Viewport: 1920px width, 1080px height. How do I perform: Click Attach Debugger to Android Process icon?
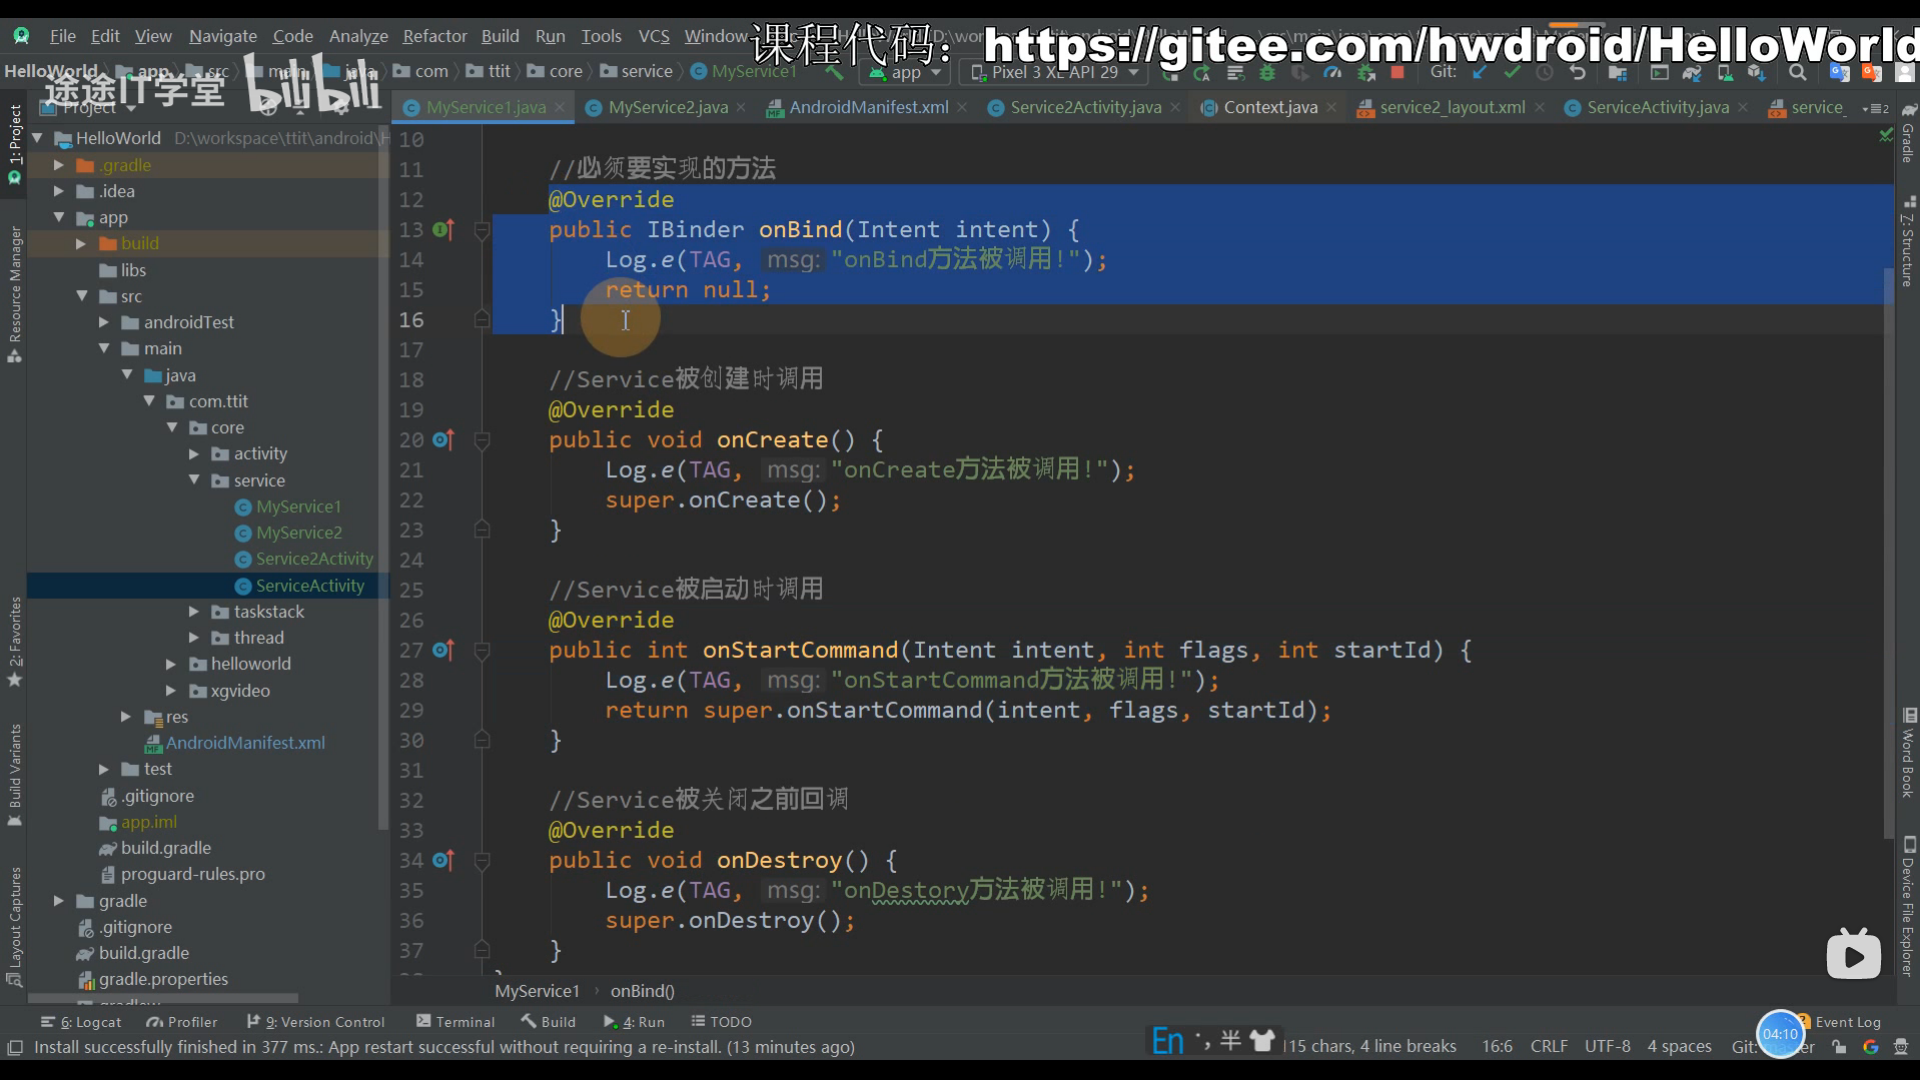pos(1365,72)
